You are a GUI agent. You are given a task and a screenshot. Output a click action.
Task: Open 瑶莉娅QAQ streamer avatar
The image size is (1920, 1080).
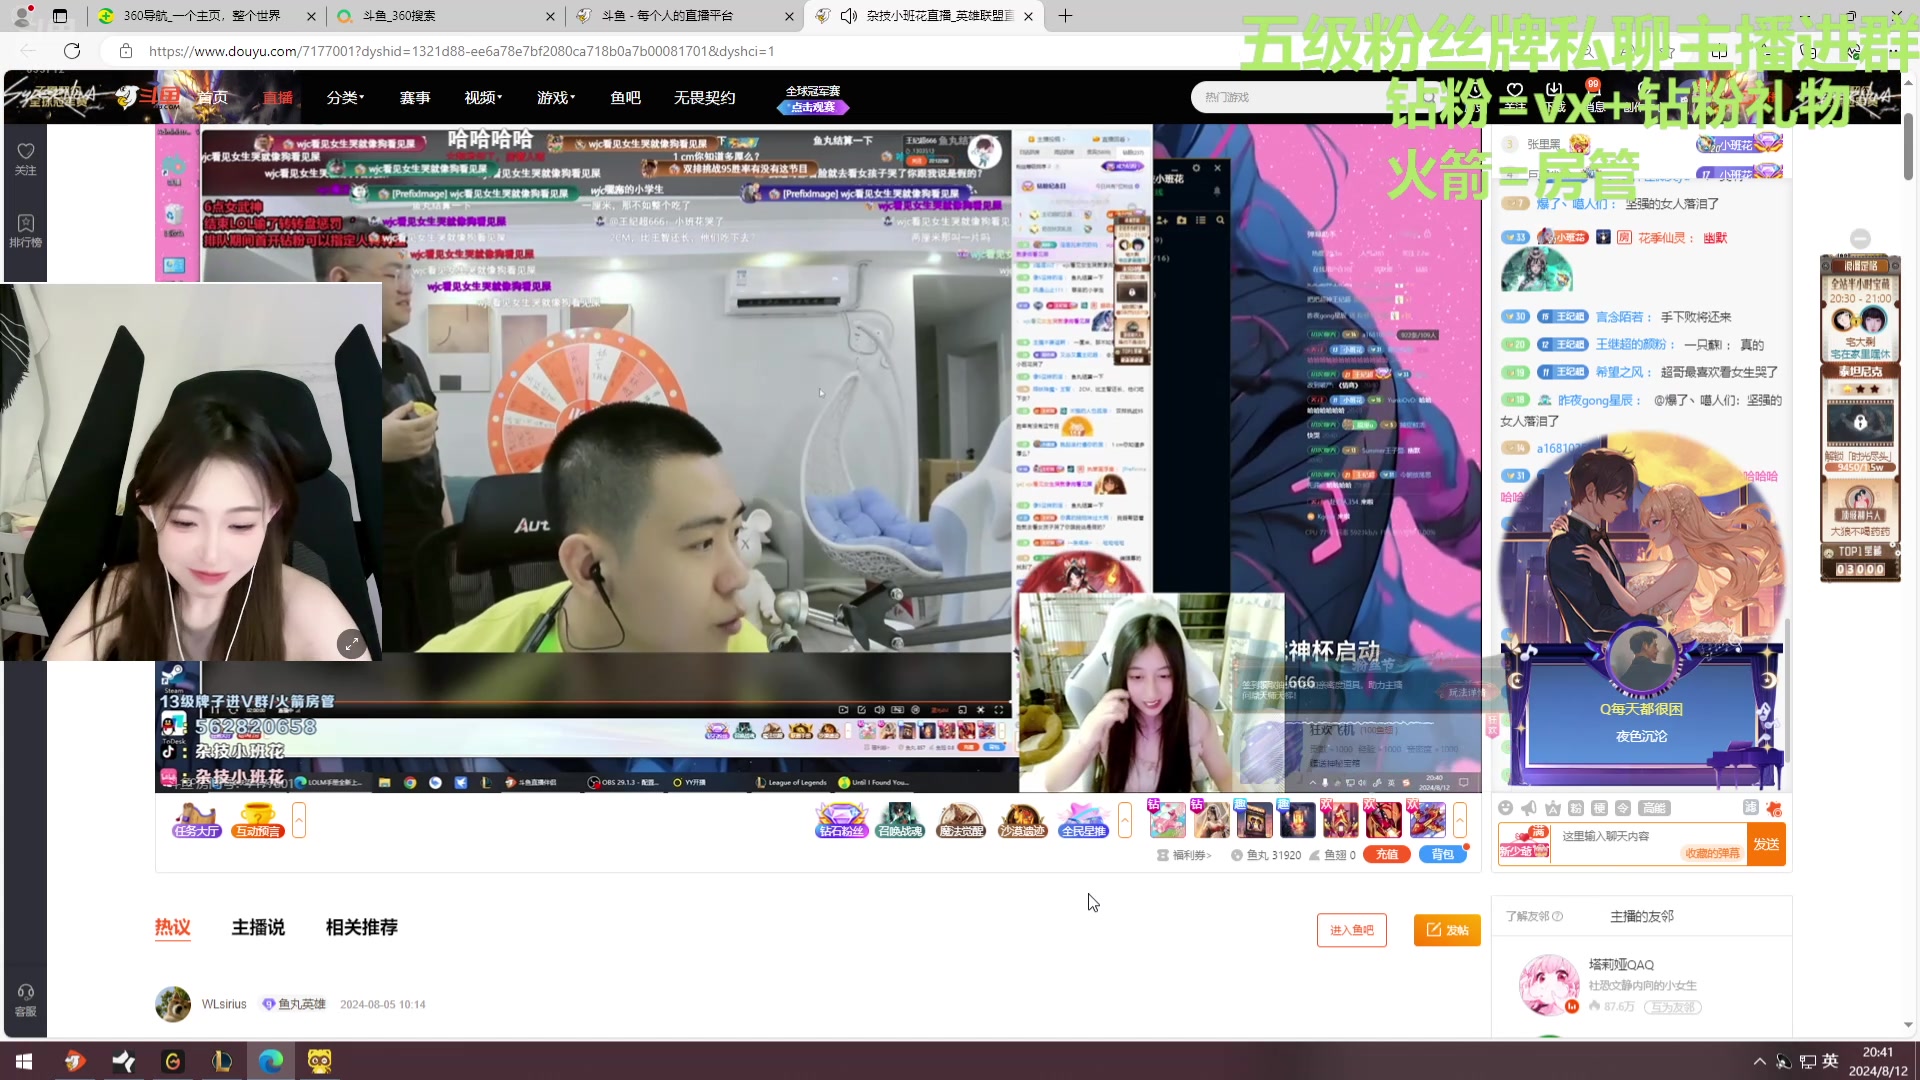click(1549, 984)
